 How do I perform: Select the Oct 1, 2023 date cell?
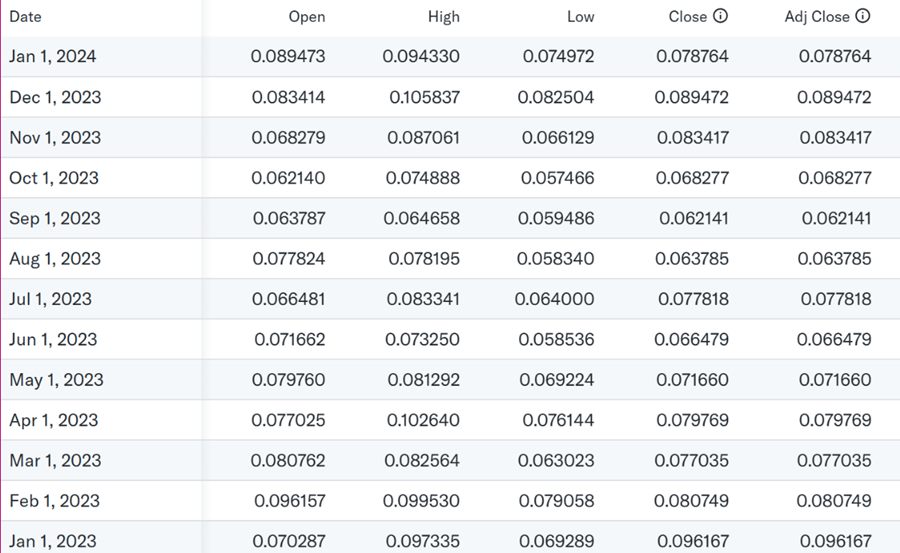point(54,177)
